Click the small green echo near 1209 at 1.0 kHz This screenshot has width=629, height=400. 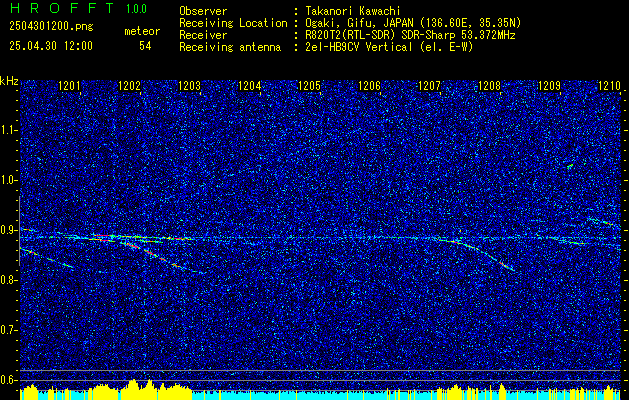[x=570, y=166]
